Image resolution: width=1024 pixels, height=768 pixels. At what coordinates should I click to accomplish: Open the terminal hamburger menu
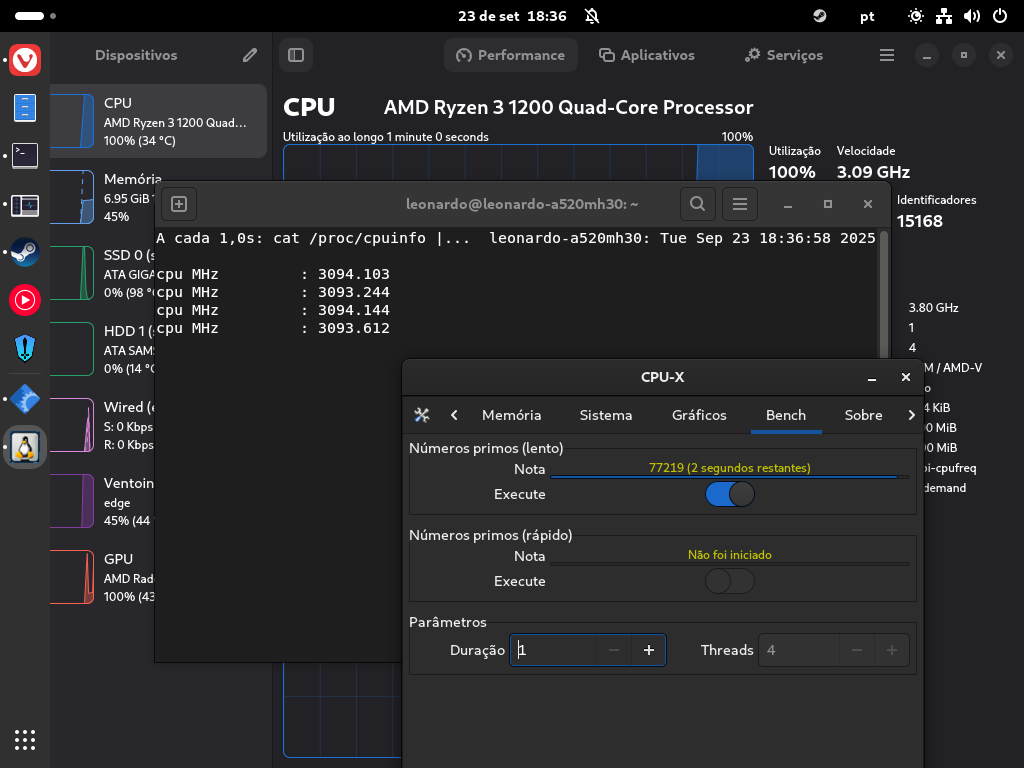740,204
